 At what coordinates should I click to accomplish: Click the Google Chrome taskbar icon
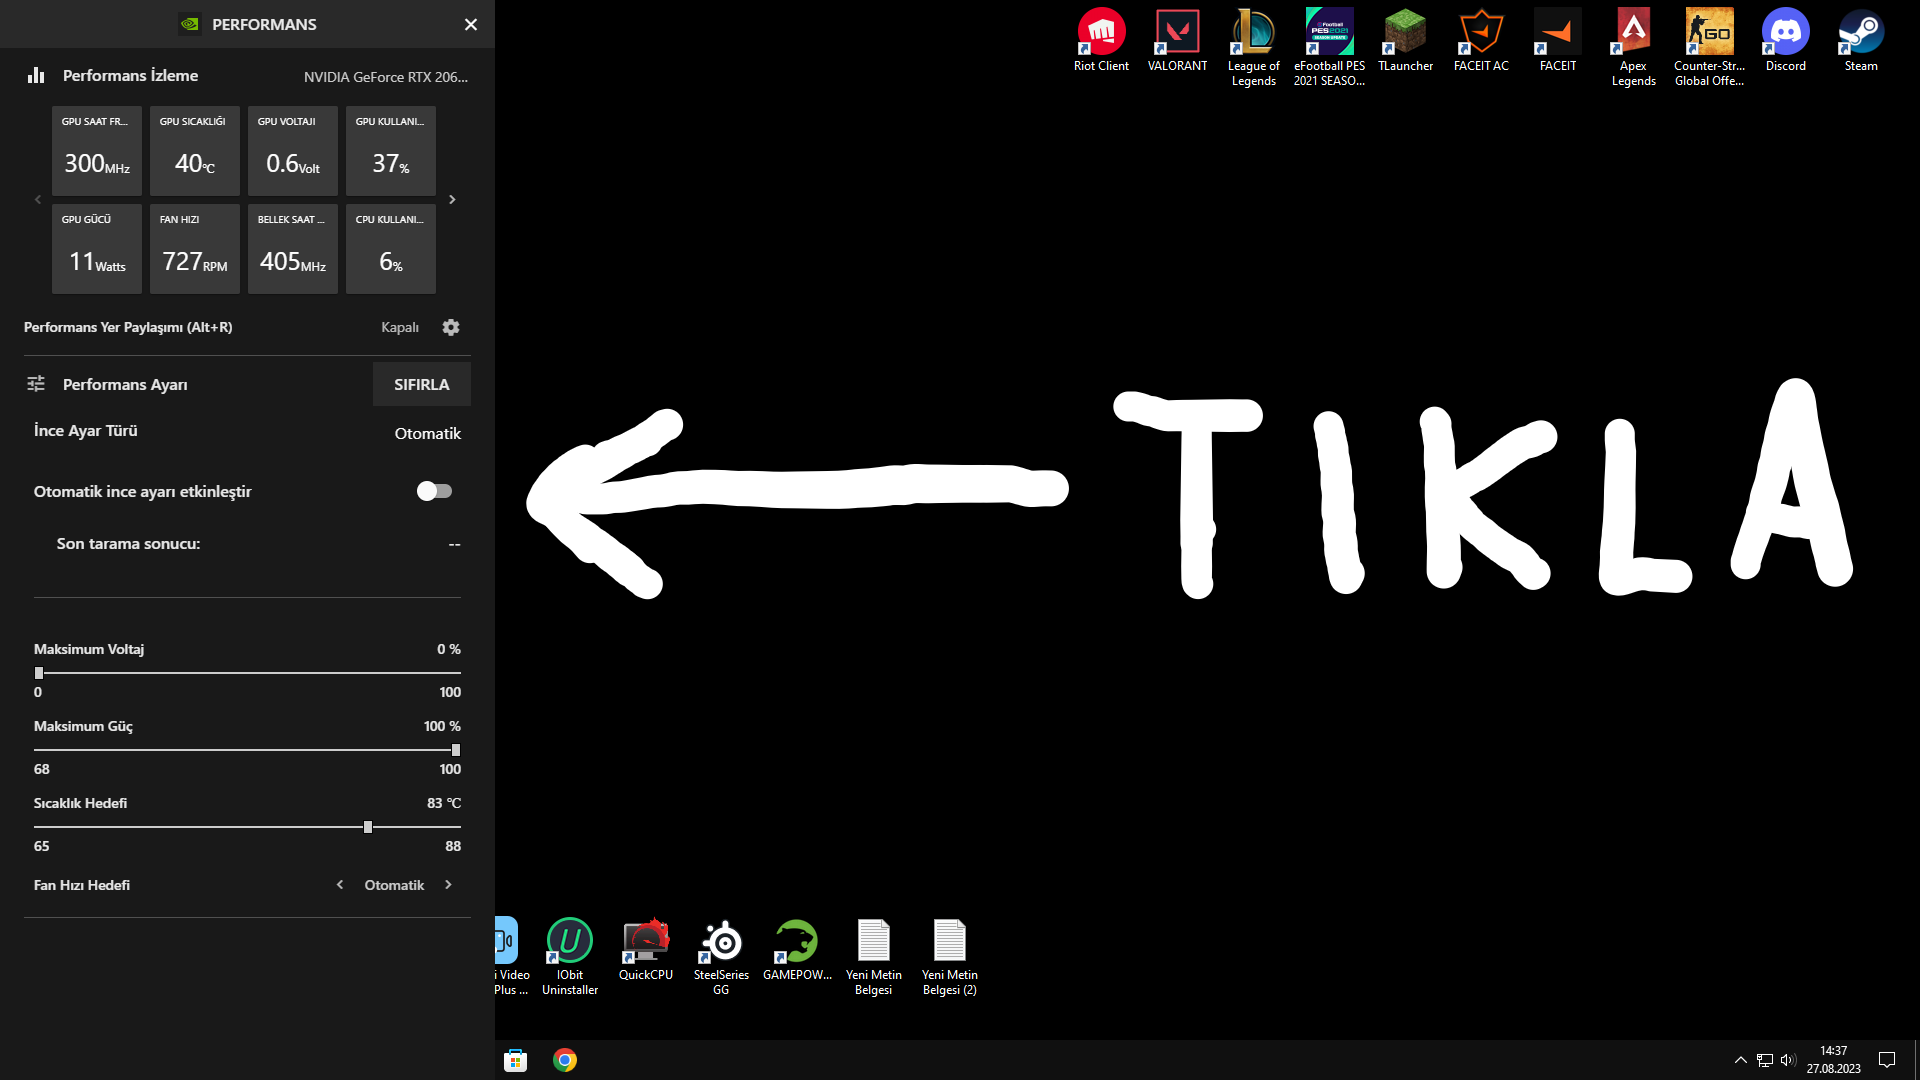[565, 1060]
